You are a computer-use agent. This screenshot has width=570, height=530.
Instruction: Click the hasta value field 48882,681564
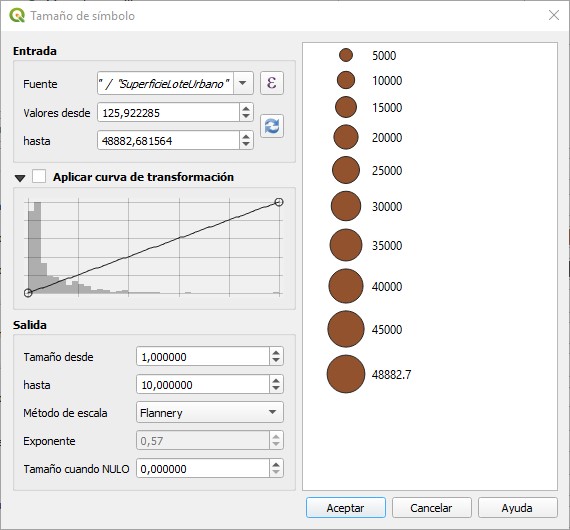[x=168, y=141]
